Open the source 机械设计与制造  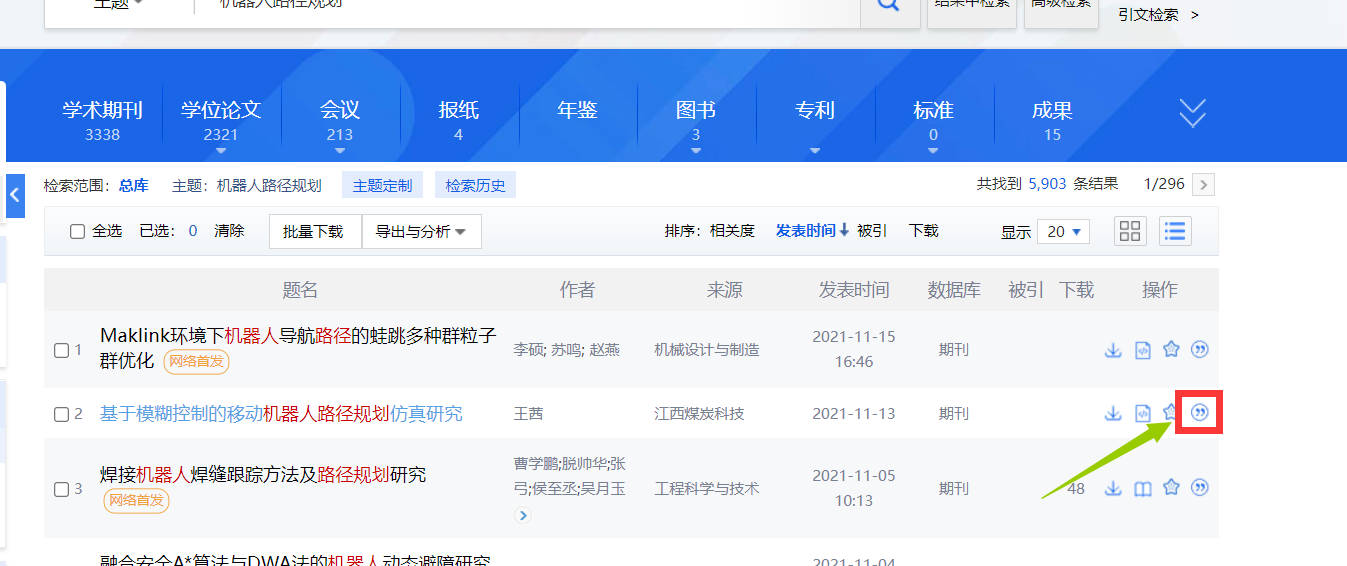tap(706, 350)
